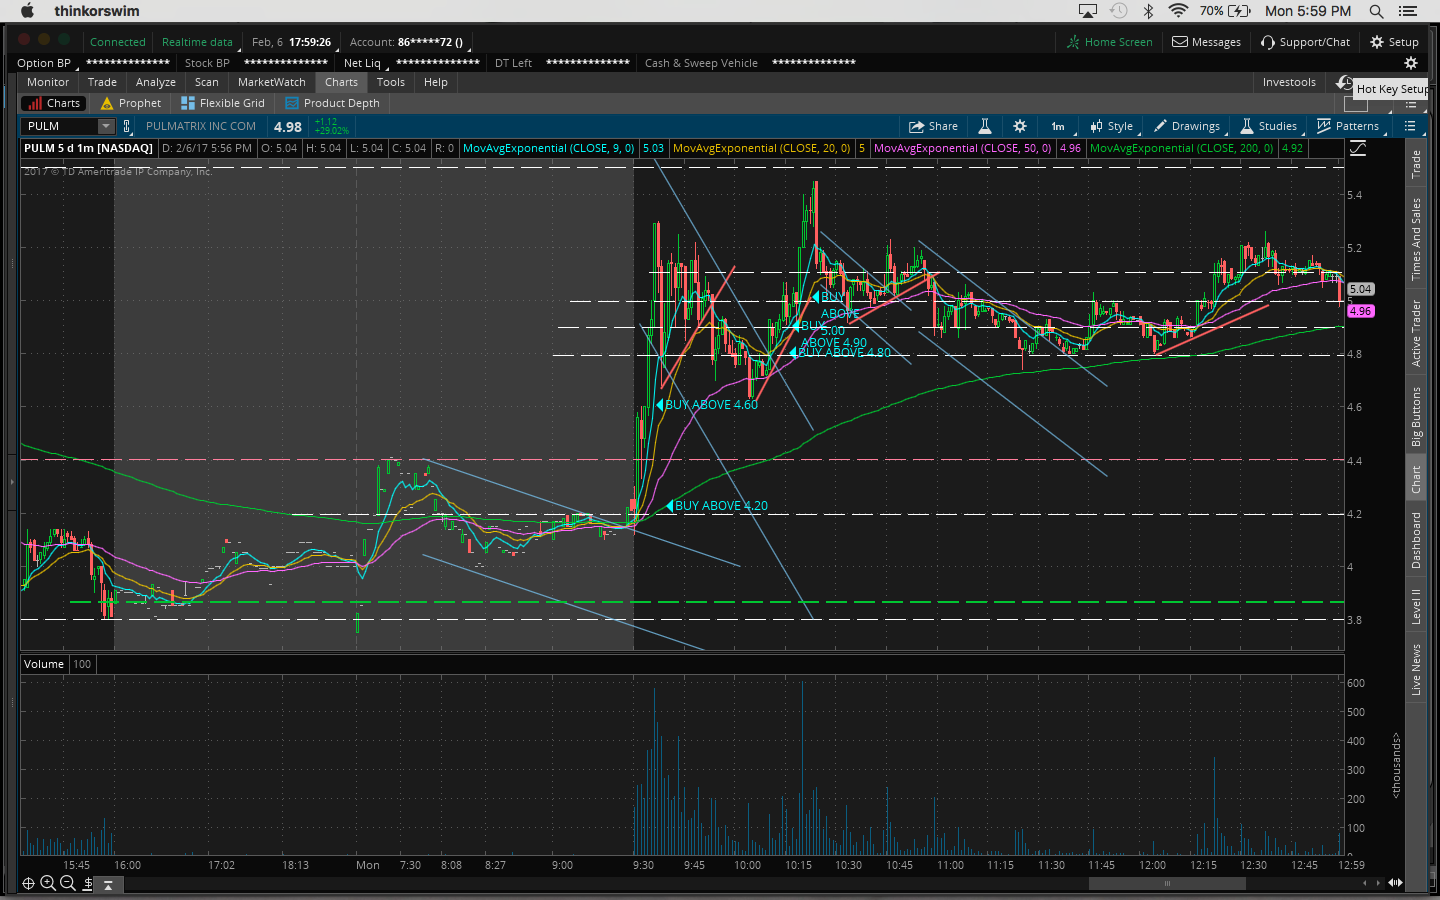
Task: Toggle the Trade sidebar panel
Action: click(1416, 164)
